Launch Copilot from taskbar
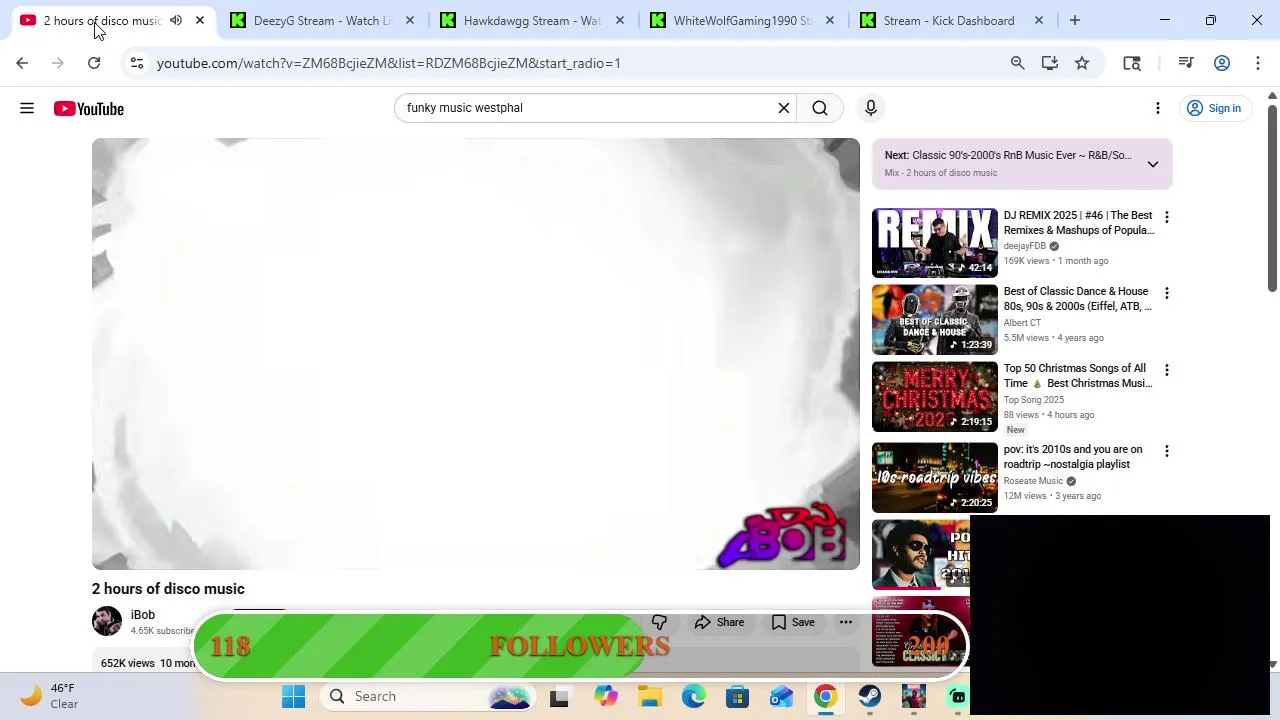 pos(606,696)
